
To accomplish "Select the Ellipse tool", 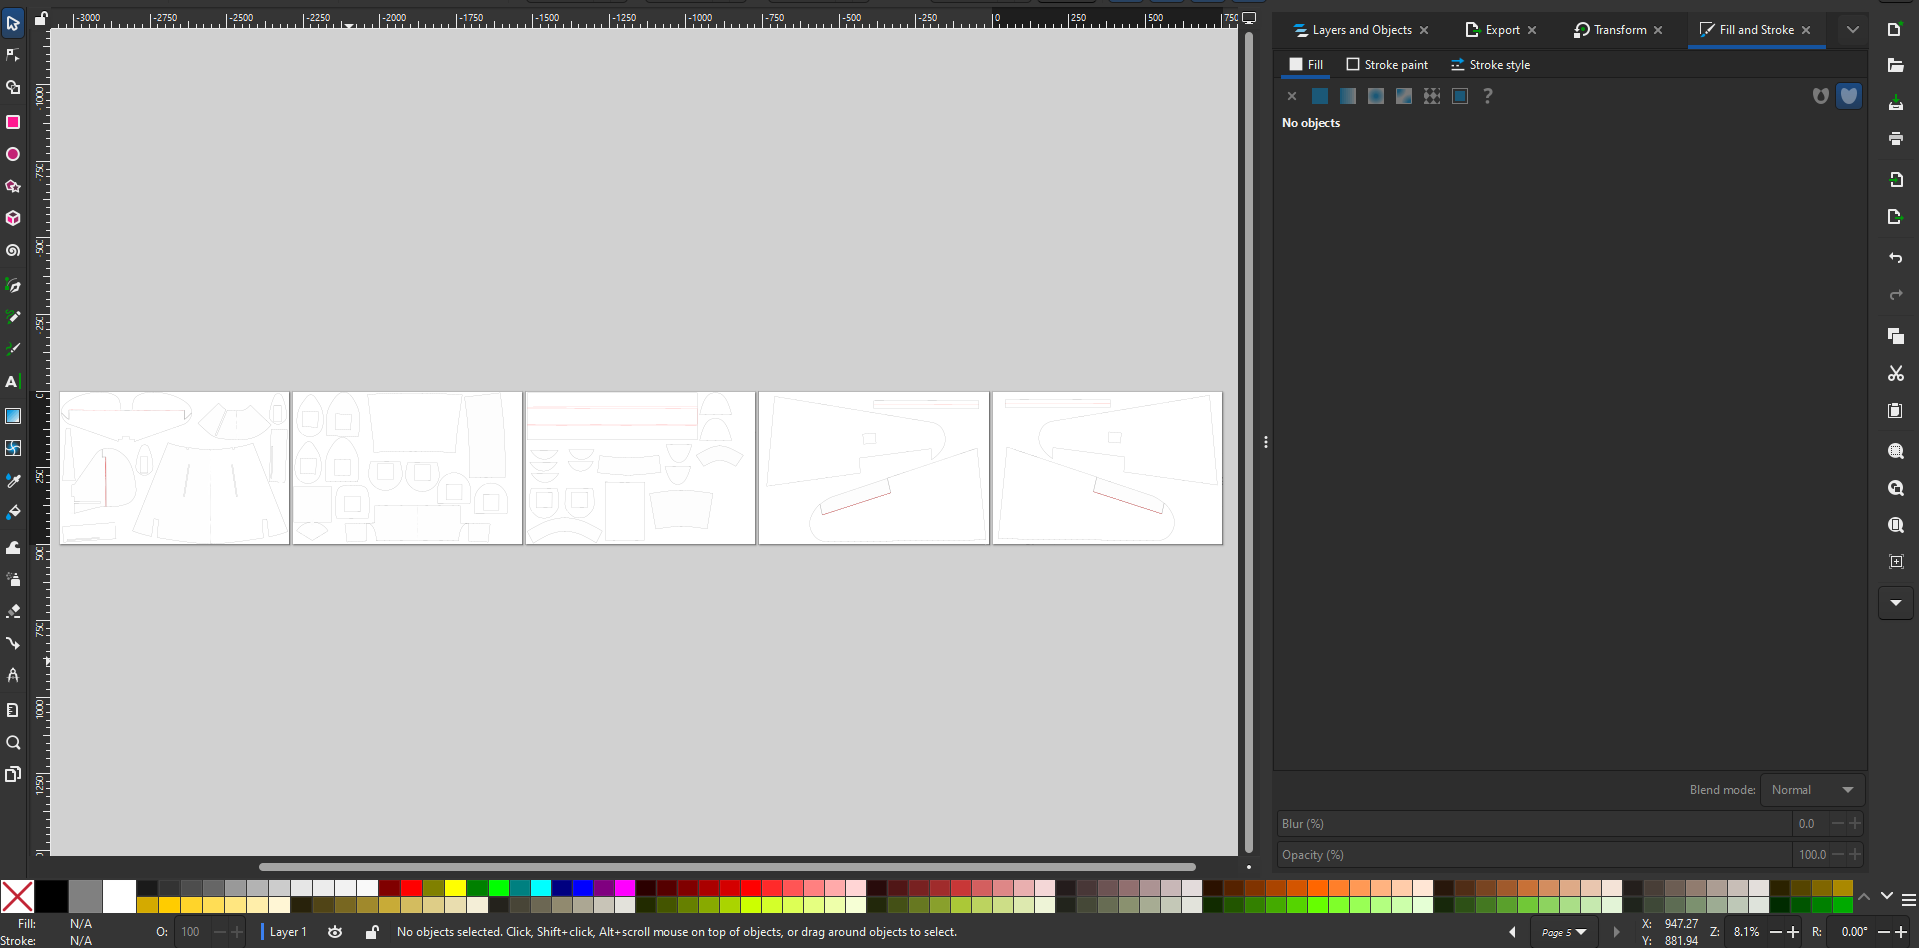I will 13,154.
